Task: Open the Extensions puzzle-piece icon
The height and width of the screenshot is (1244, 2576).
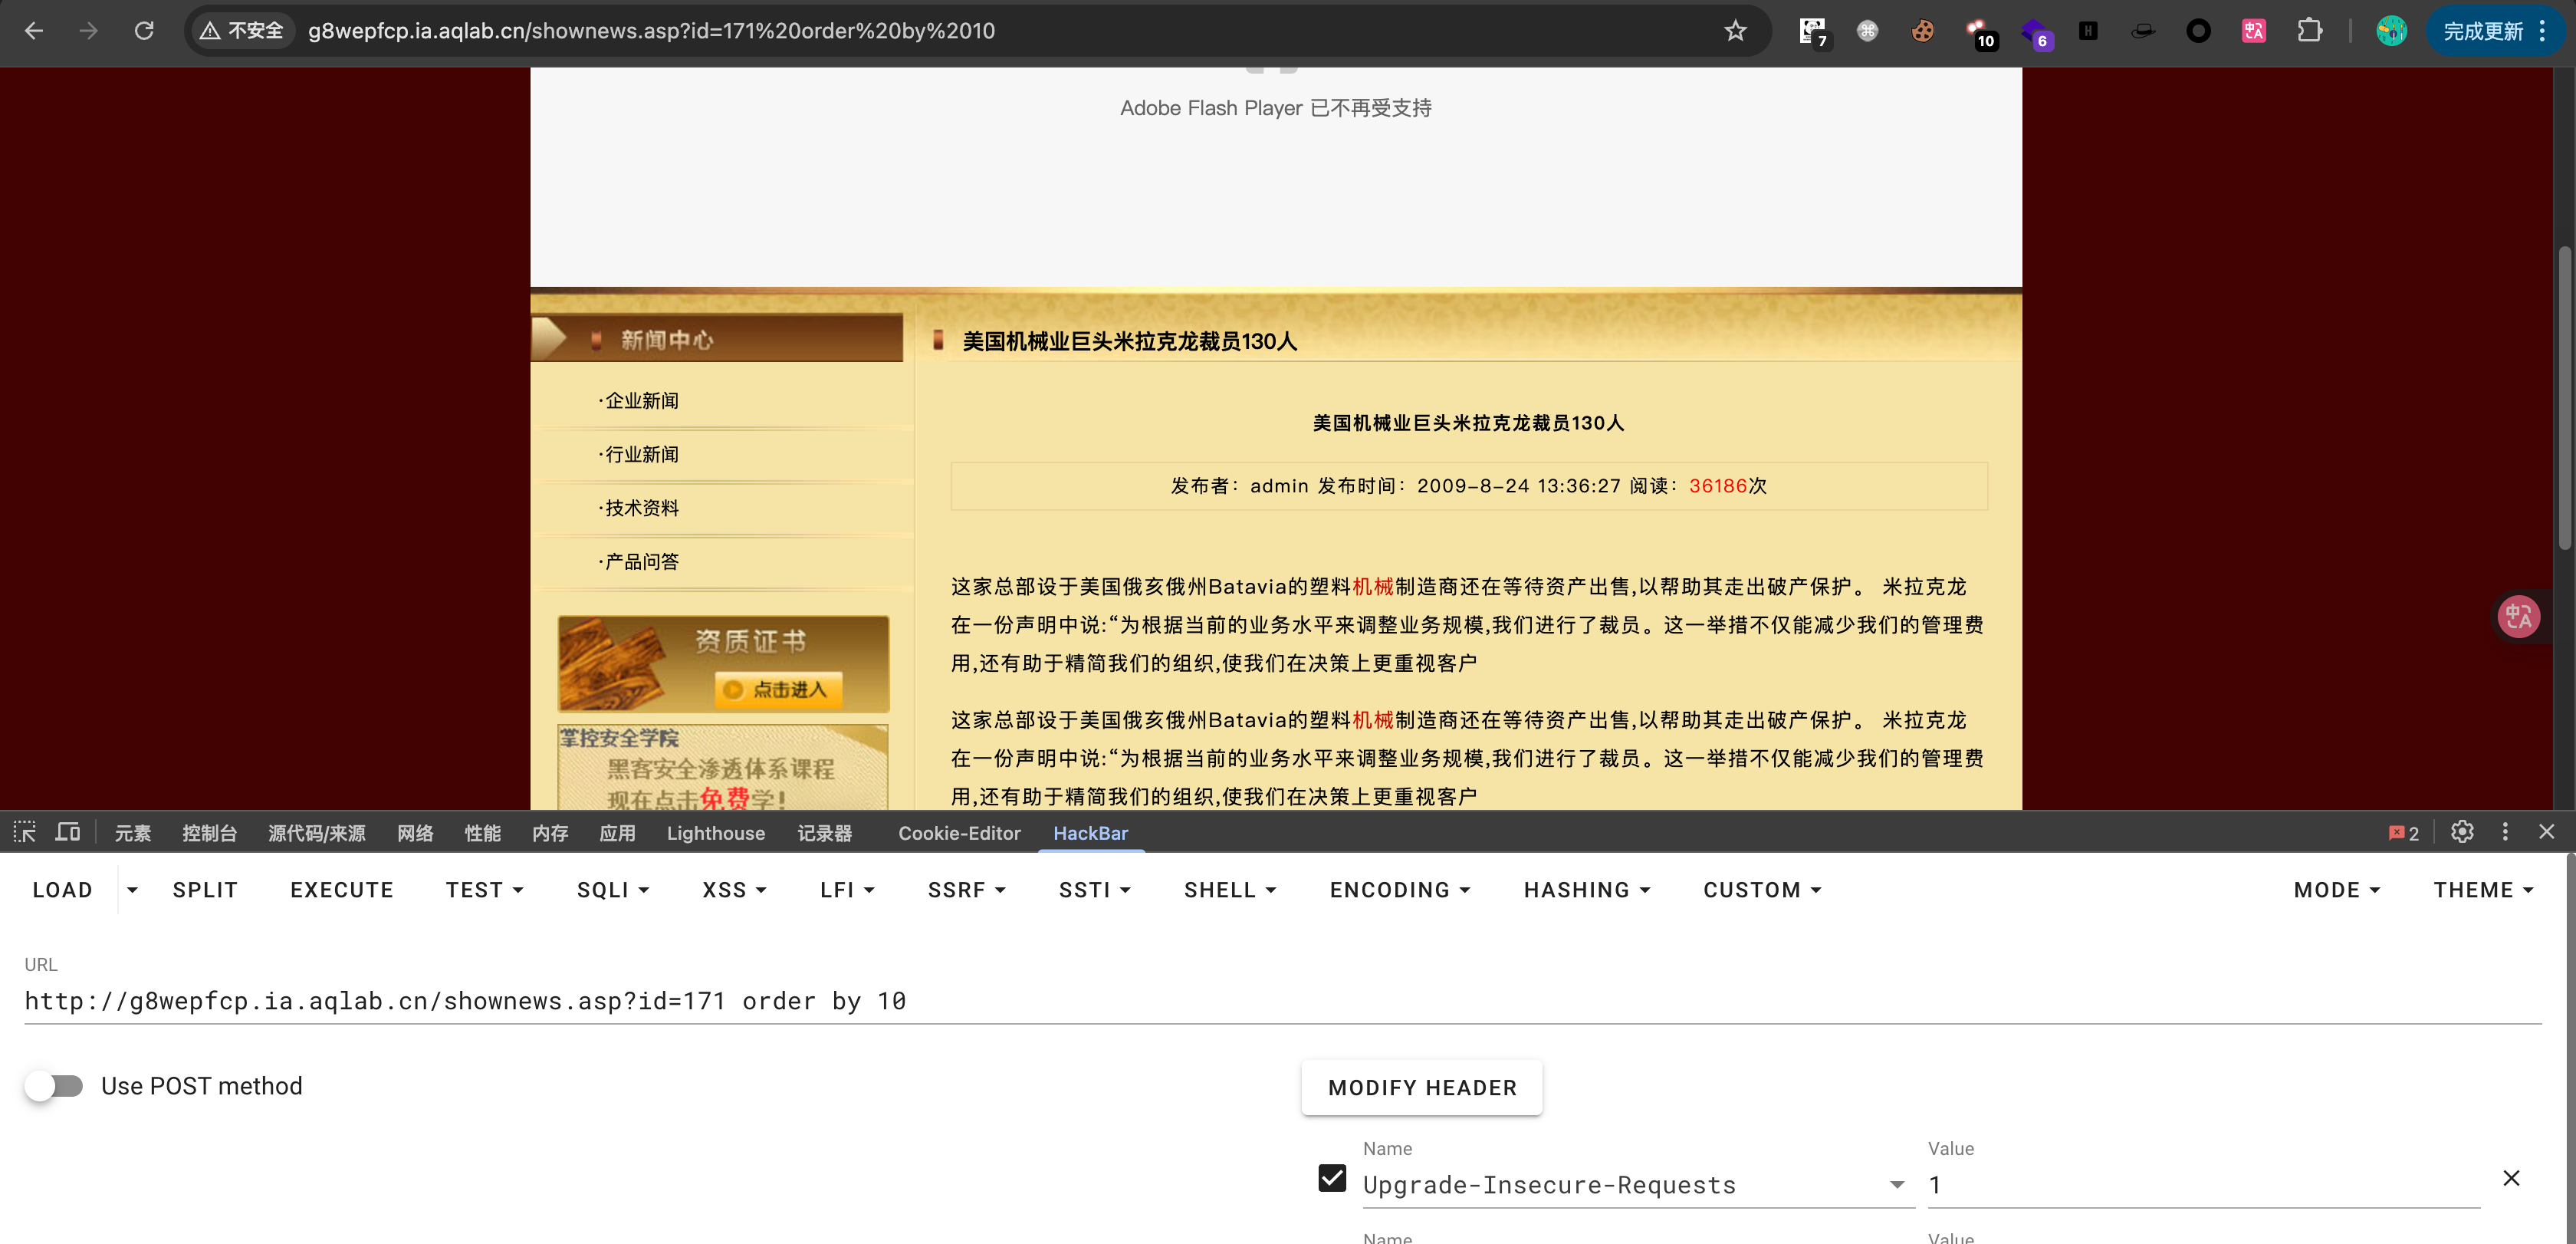Action: tap(2309, 30)
